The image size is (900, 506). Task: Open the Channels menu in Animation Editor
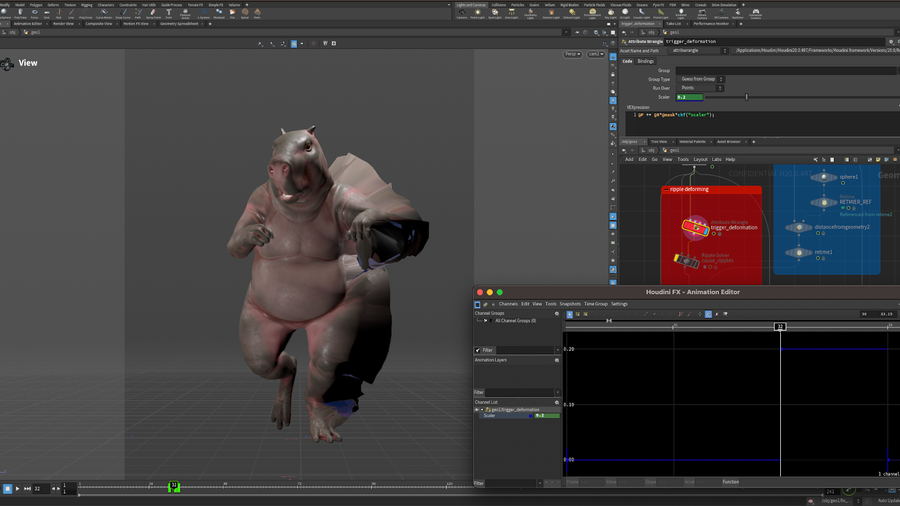[508, 304]
